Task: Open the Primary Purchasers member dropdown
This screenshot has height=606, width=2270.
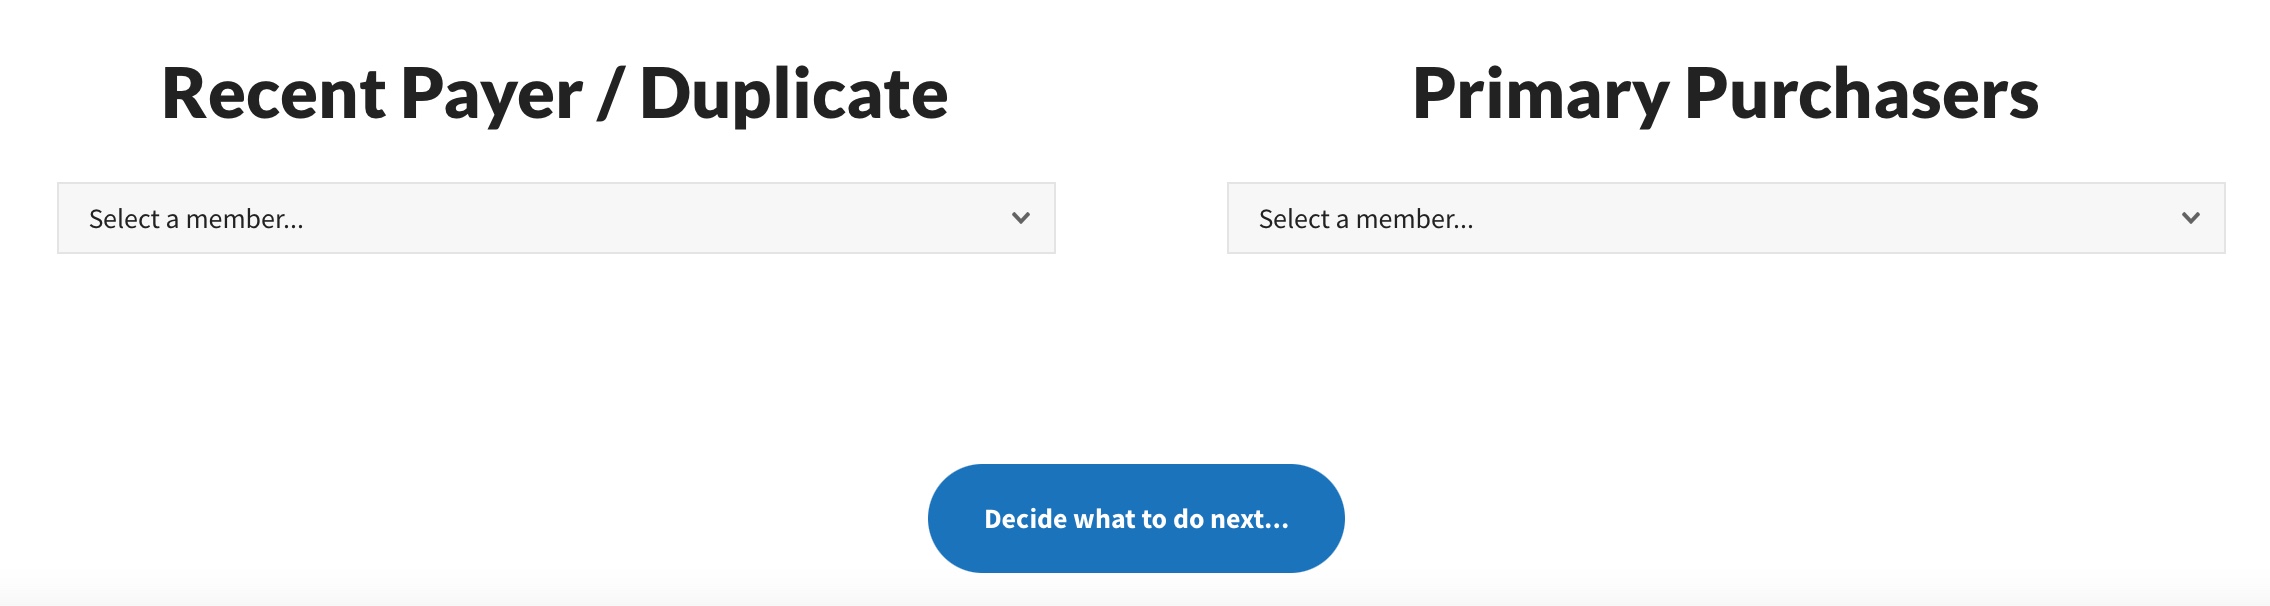Action: (x=1726, y=218)
